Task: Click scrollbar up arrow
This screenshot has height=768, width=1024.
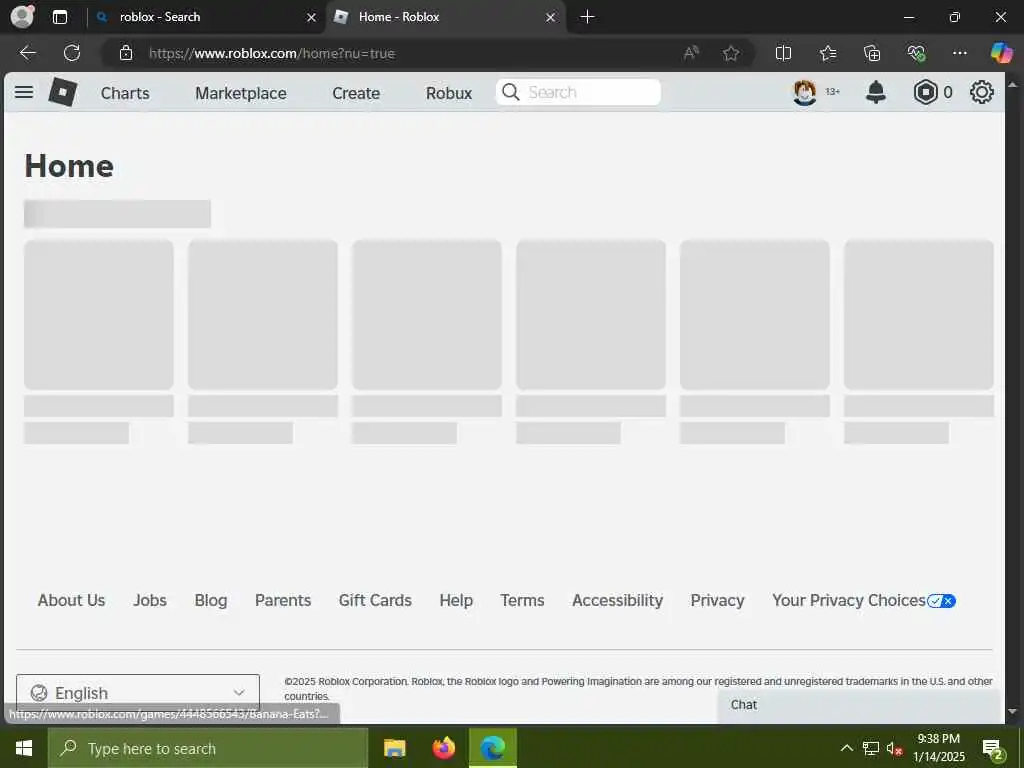Action: (x=1013, y=84)
